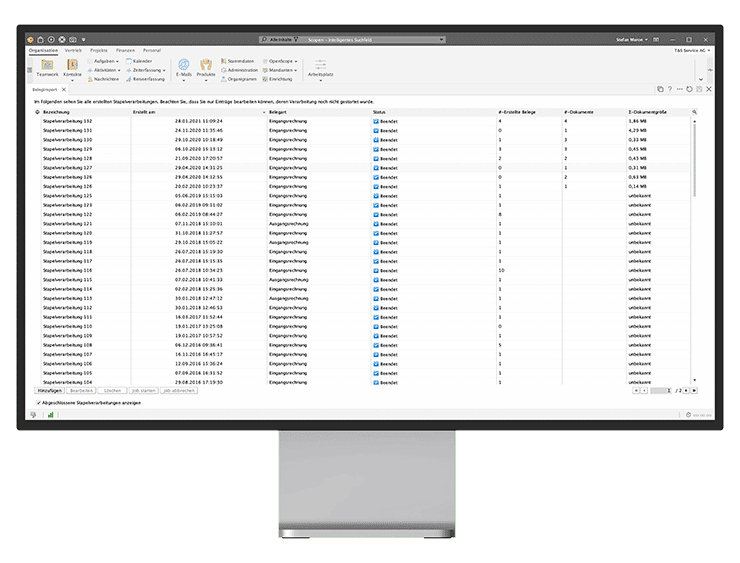Viewport: 740px width, 563px height.
Task: Click the Löschen button
Action: coord(112,391)
